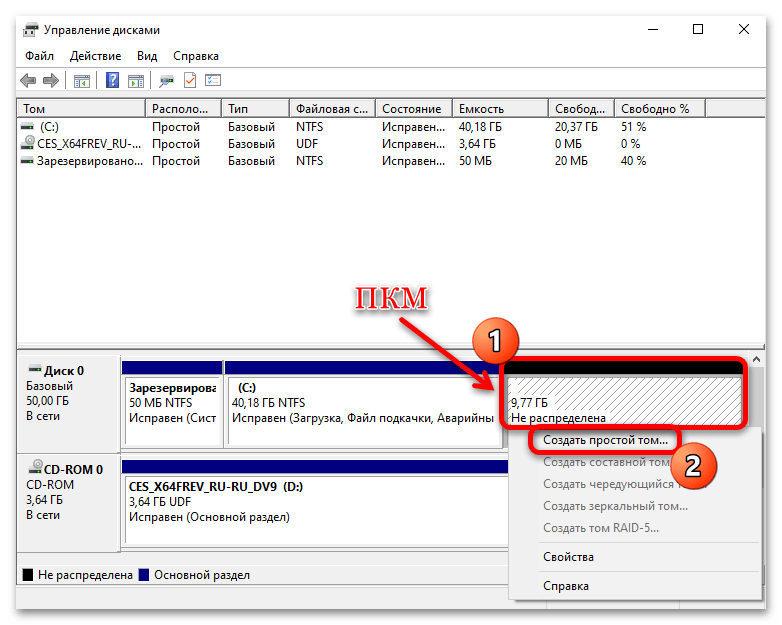Select the 9,77 ГБ Не распределена region

point(623,395)
